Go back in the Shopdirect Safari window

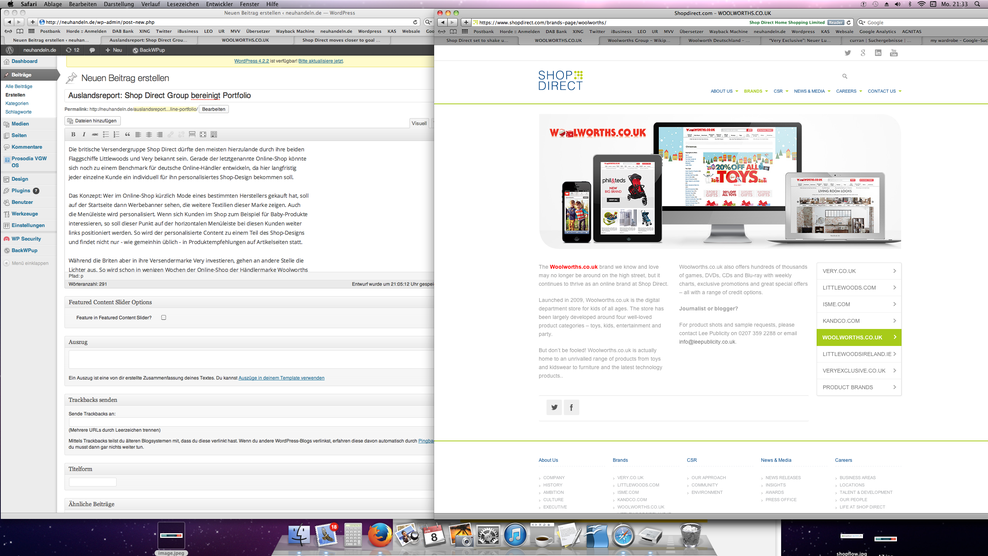pos(443,22)
